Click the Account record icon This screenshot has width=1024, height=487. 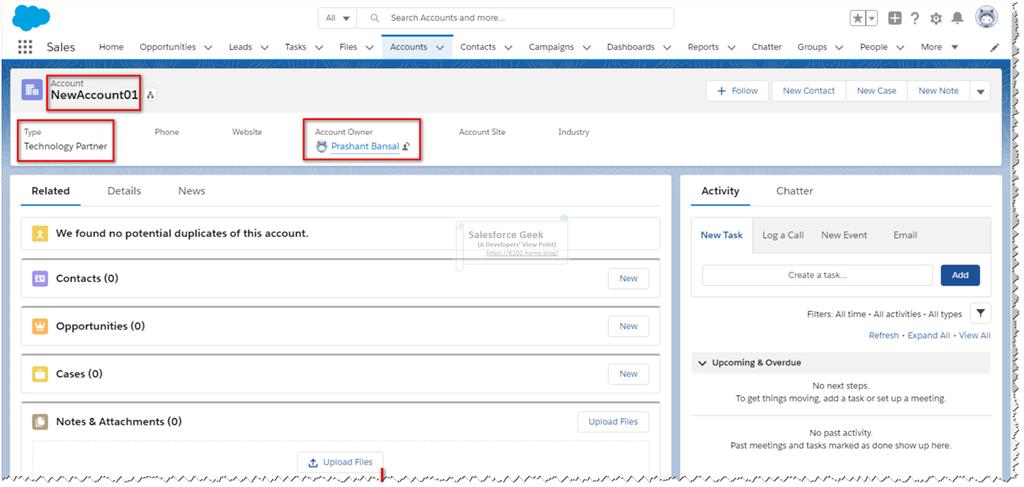pyautogui.click(x=32, y=90)
